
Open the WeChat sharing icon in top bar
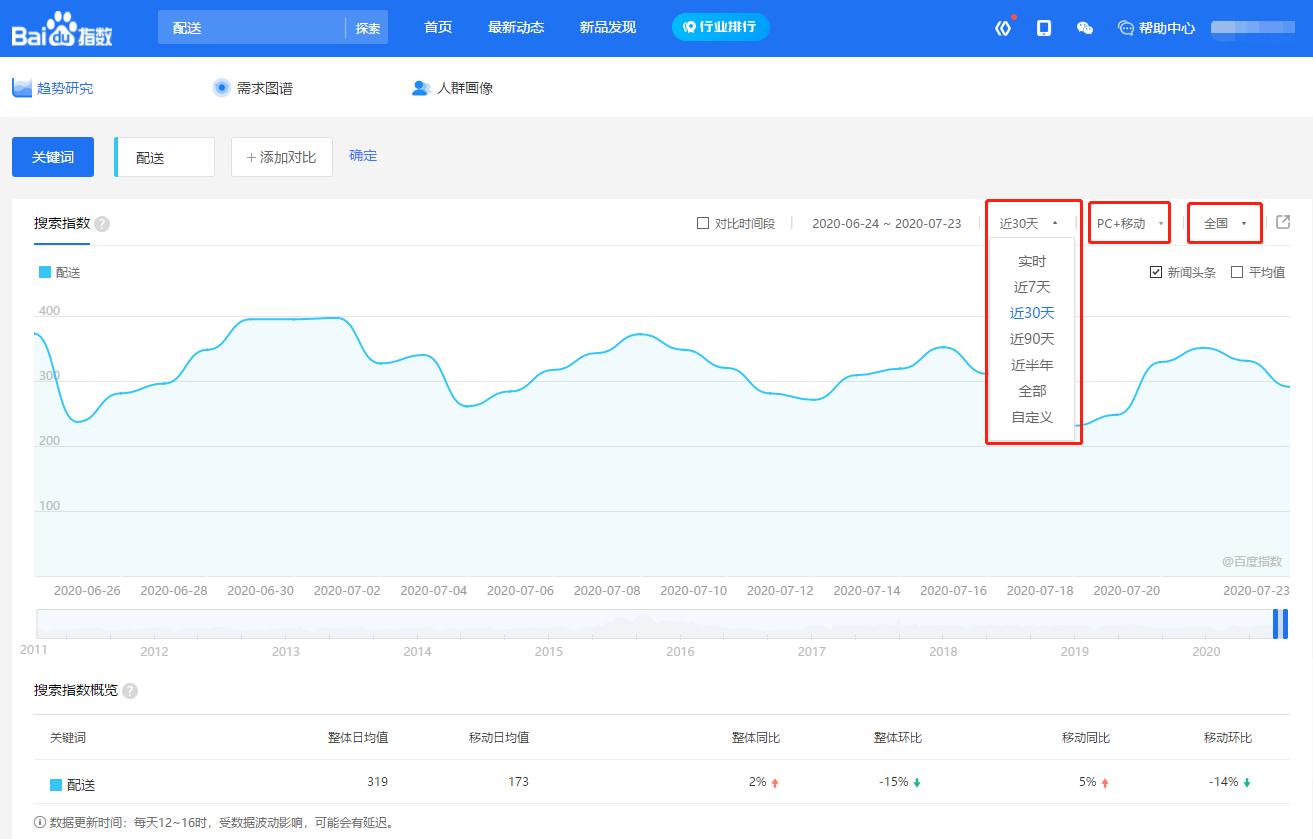point(1084,27)
